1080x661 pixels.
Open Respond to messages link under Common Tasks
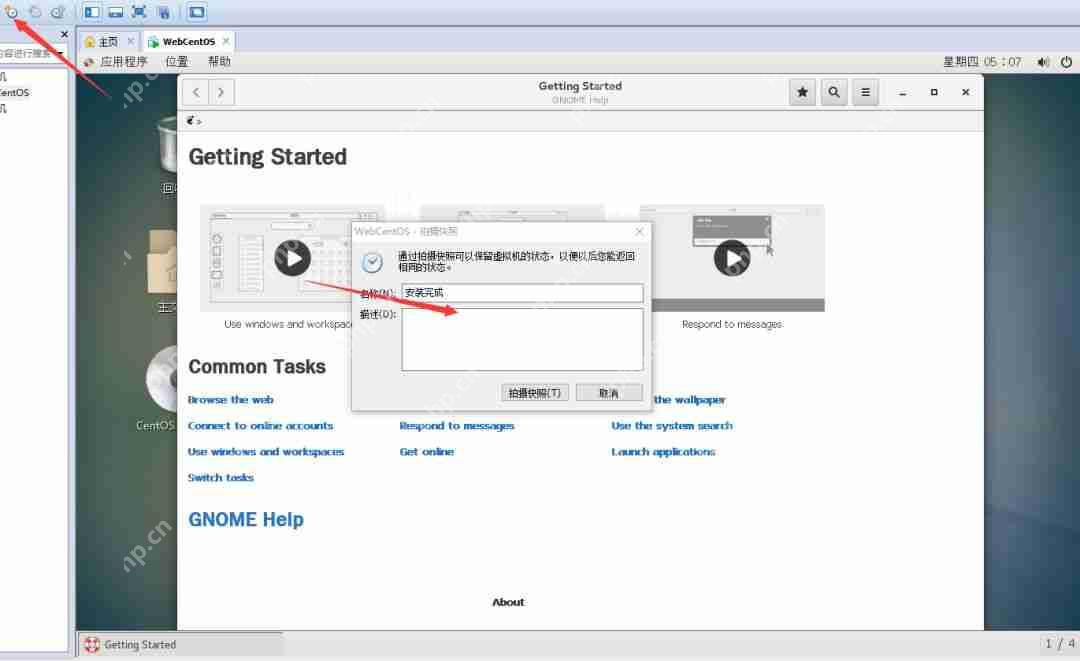pyautogui.click(x=457, y=426)
